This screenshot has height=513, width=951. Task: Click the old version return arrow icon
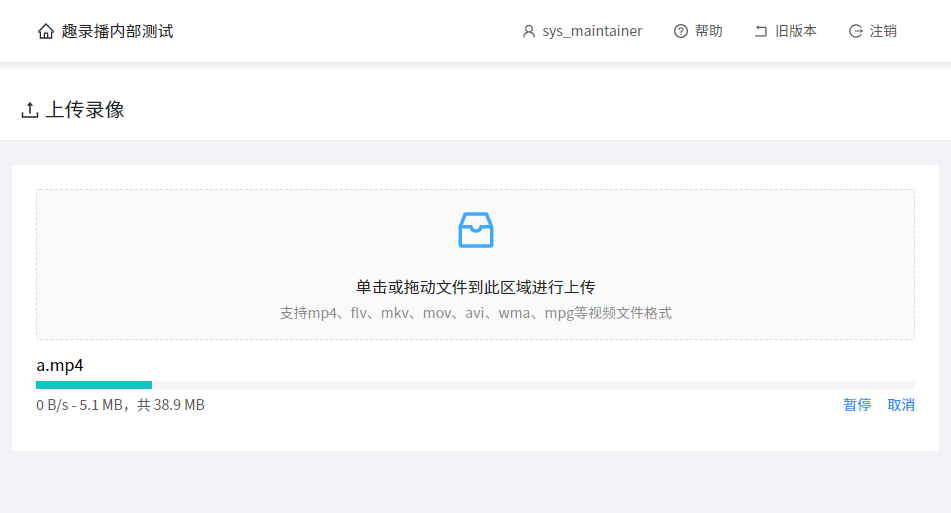(x=761, y=31)
